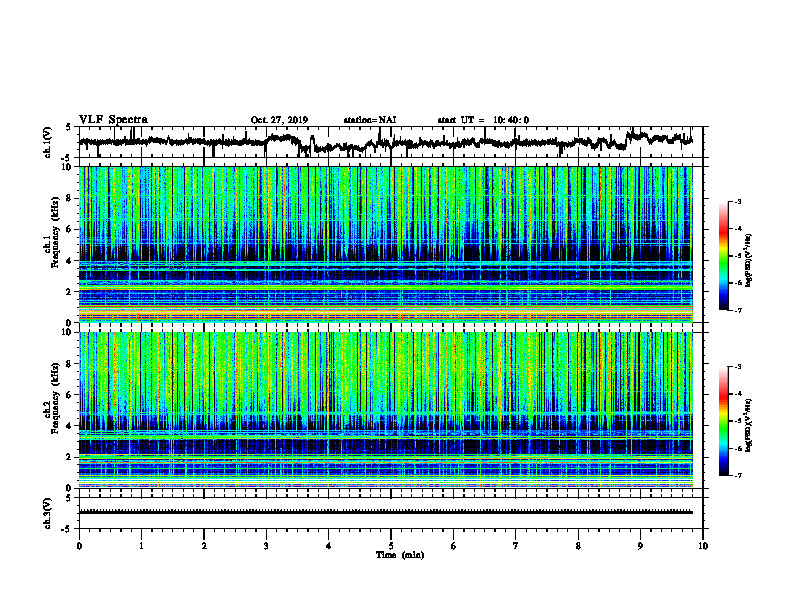The image size is (792, 612).
Task: Click time axis tick label "1"
Action: pyautogui.click(x=141, y=546)
